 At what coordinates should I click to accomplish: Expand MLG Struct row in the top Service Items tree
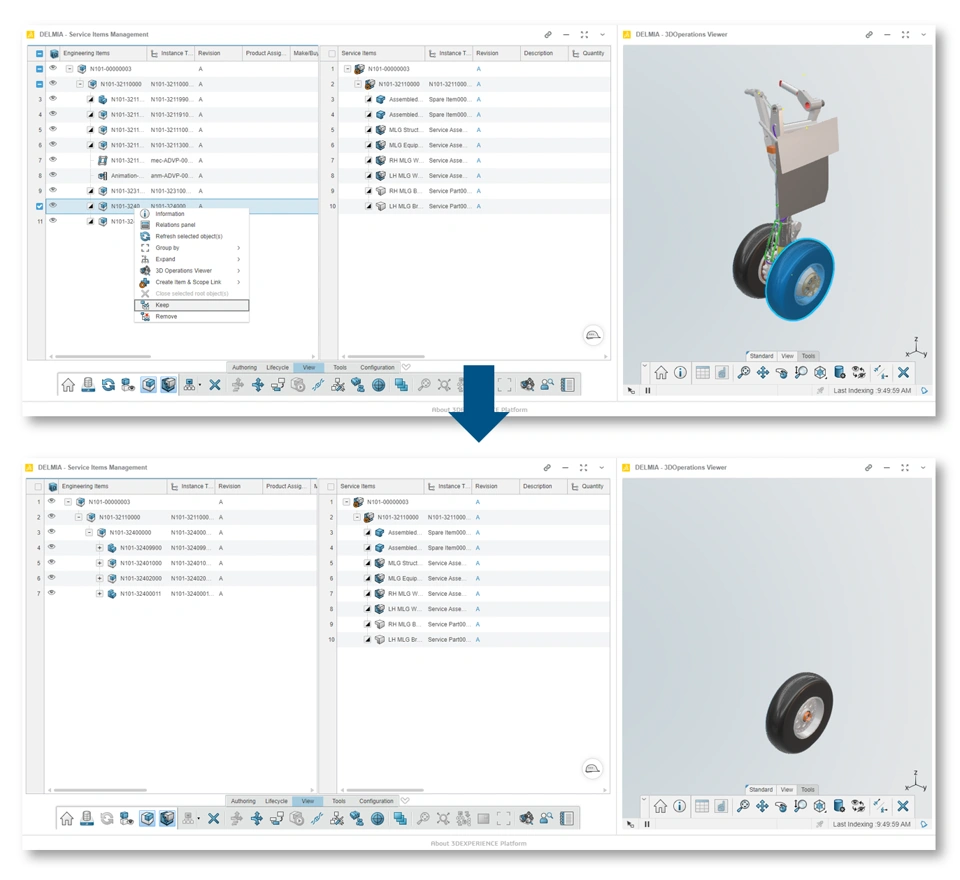point(369,130)
